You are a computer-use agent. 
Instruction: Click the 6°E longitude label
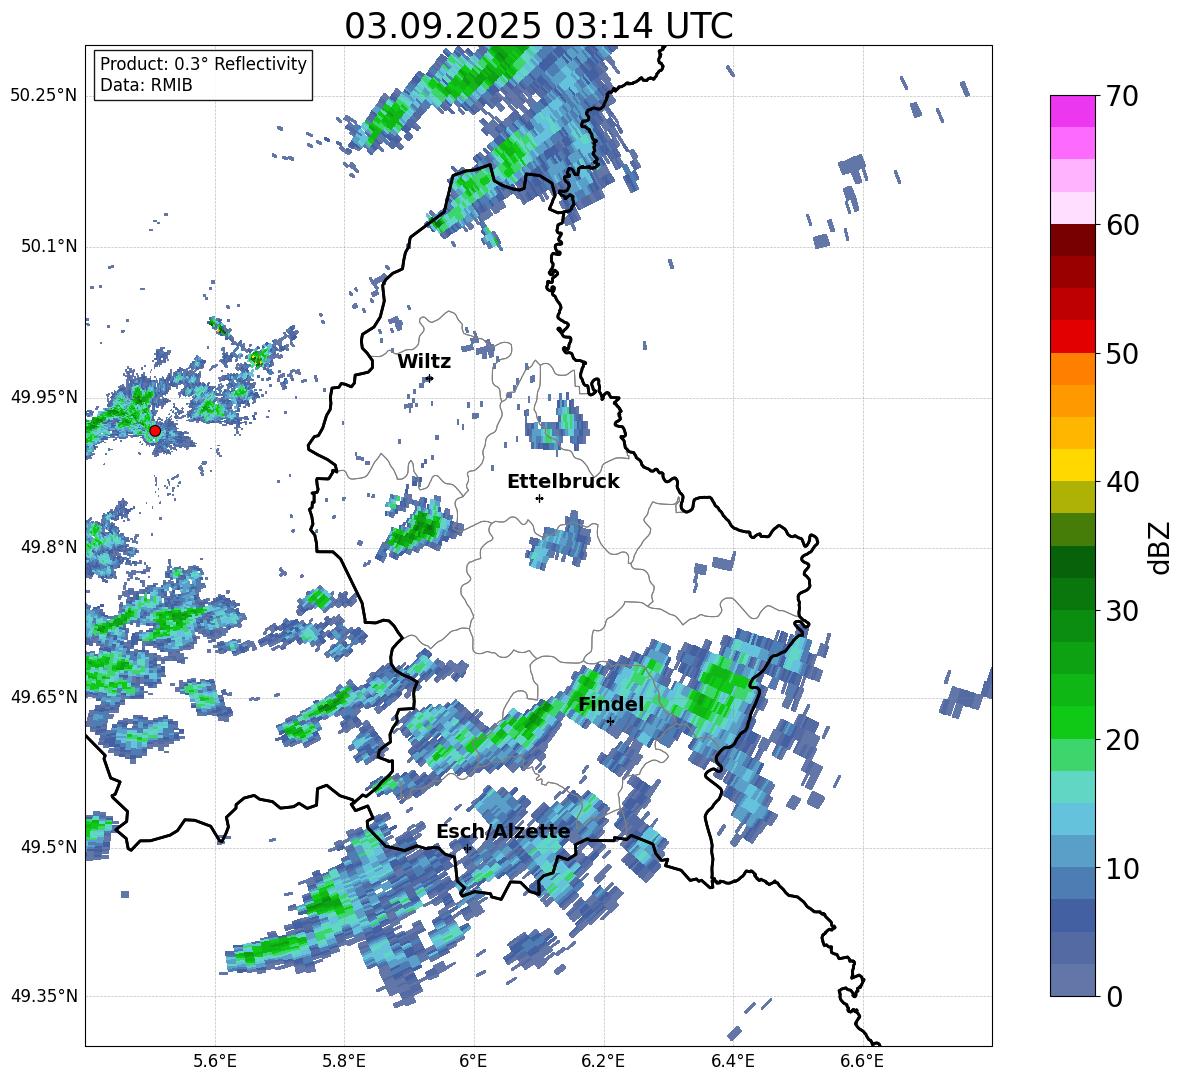[473, 1061]
